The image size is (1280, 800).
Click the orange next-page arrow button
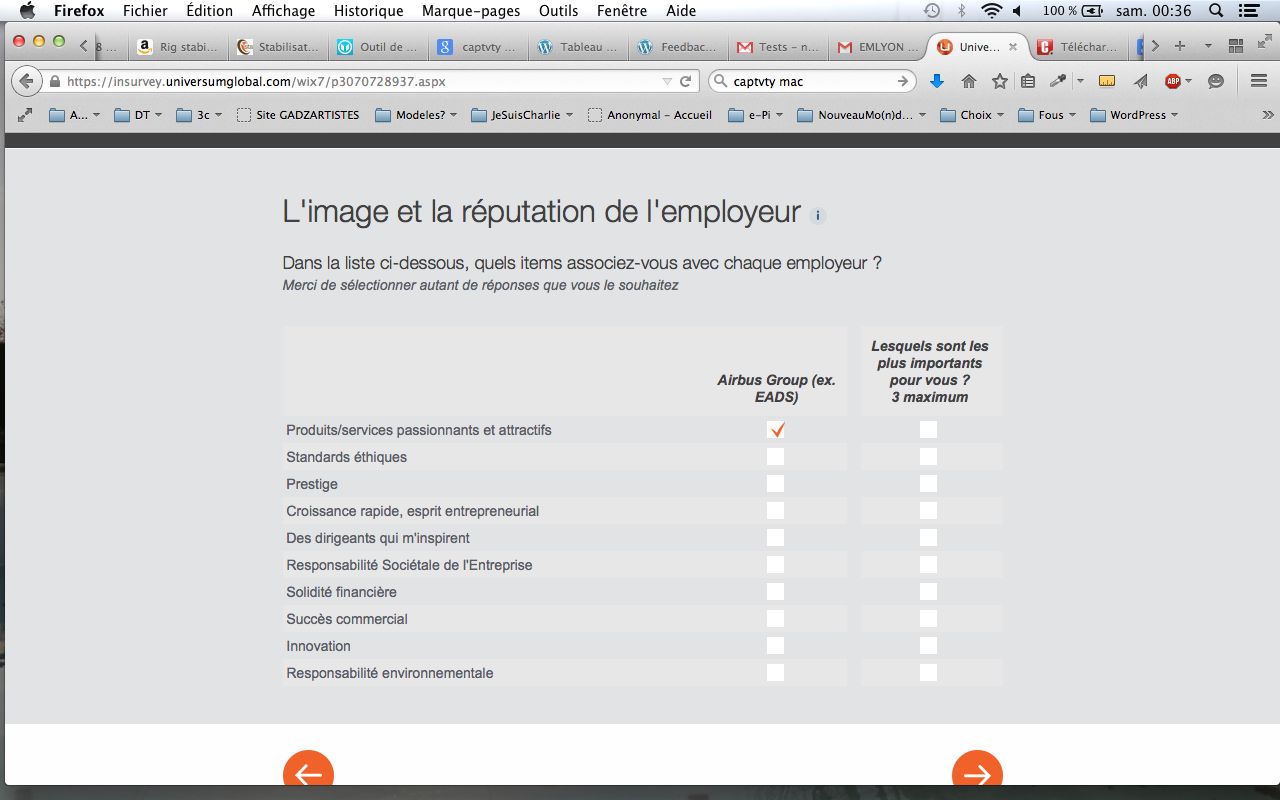click(x=977, y=767)
